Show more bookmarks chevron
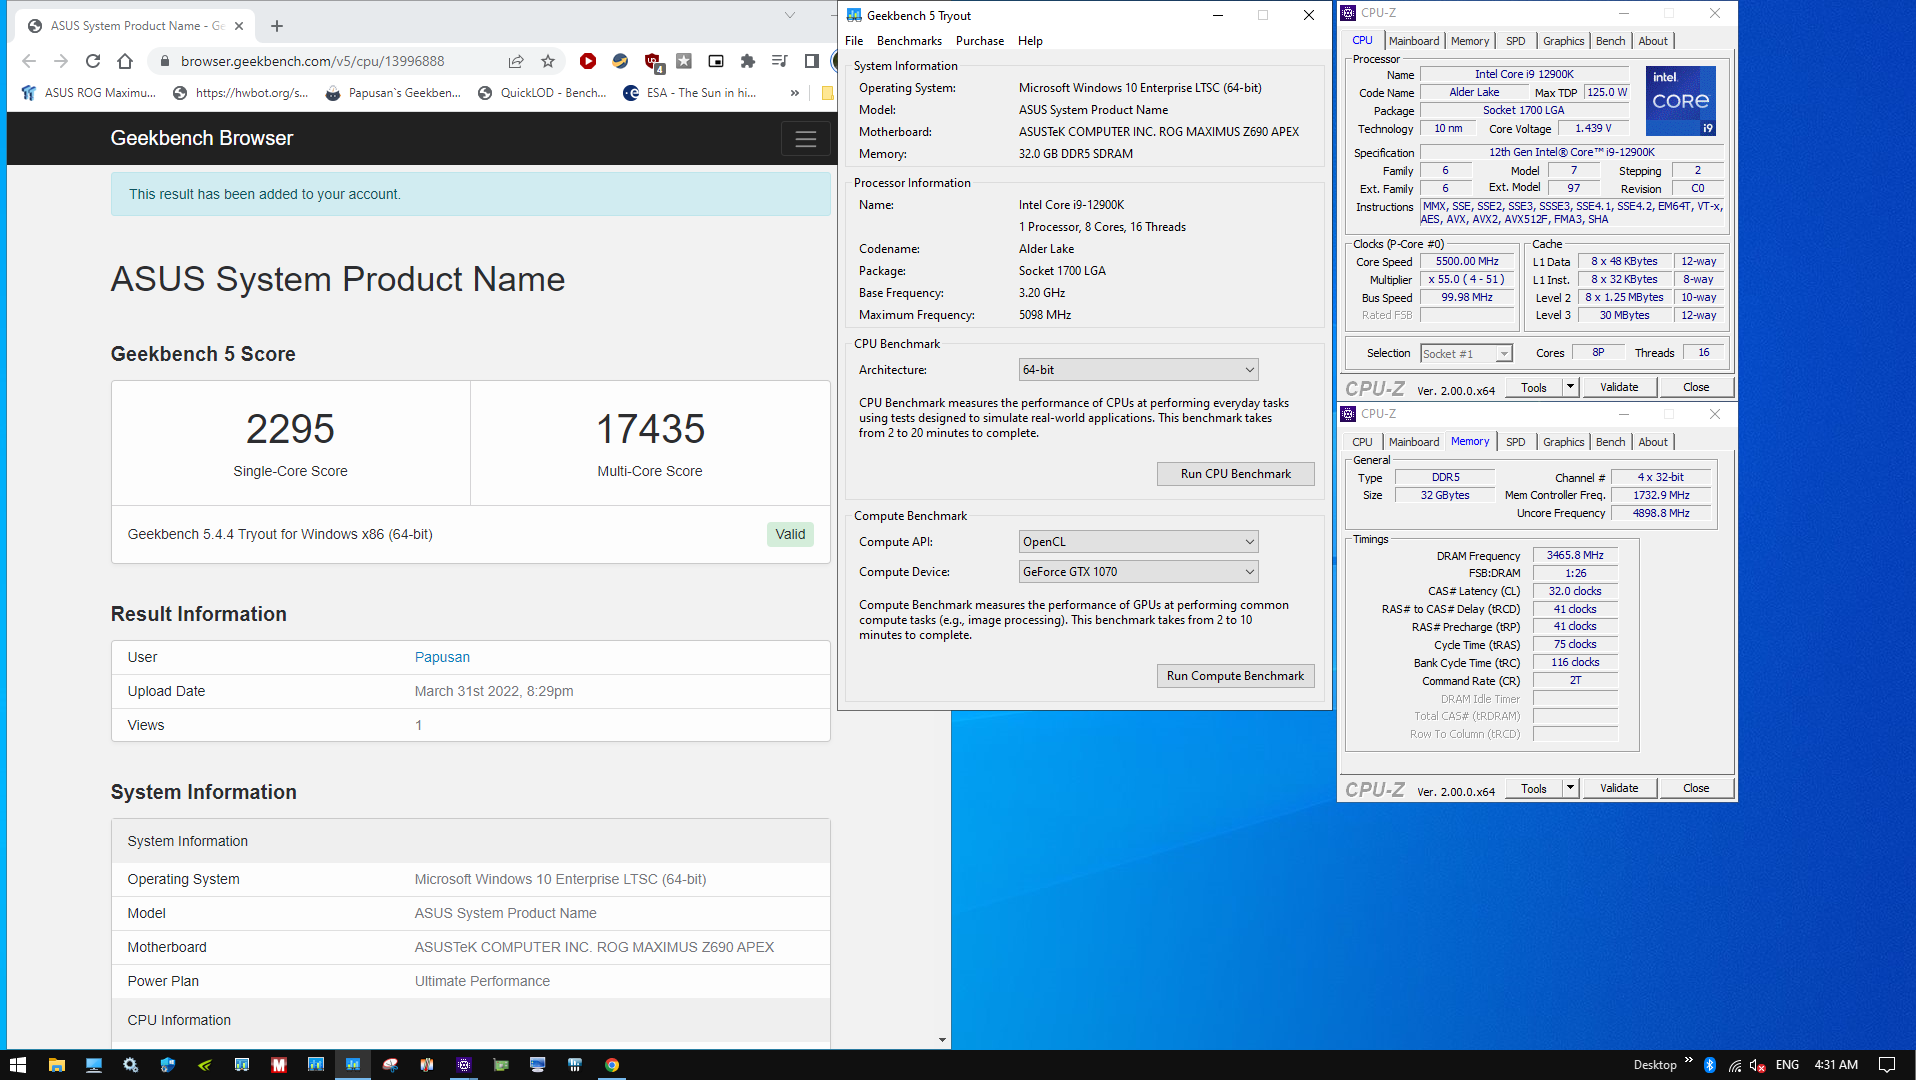The height and width of the screenshot is (1080, 1916). point(795,93)
